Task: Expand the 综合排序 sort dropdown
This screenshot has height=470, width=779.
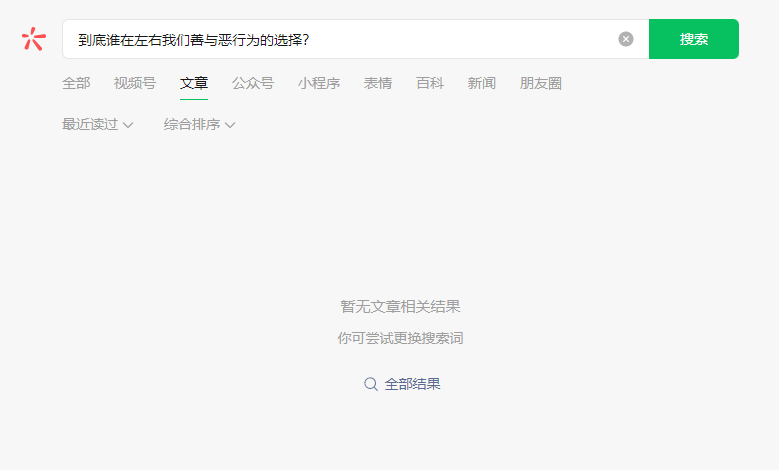Action: pyautogui.click(x=199, y=124)
